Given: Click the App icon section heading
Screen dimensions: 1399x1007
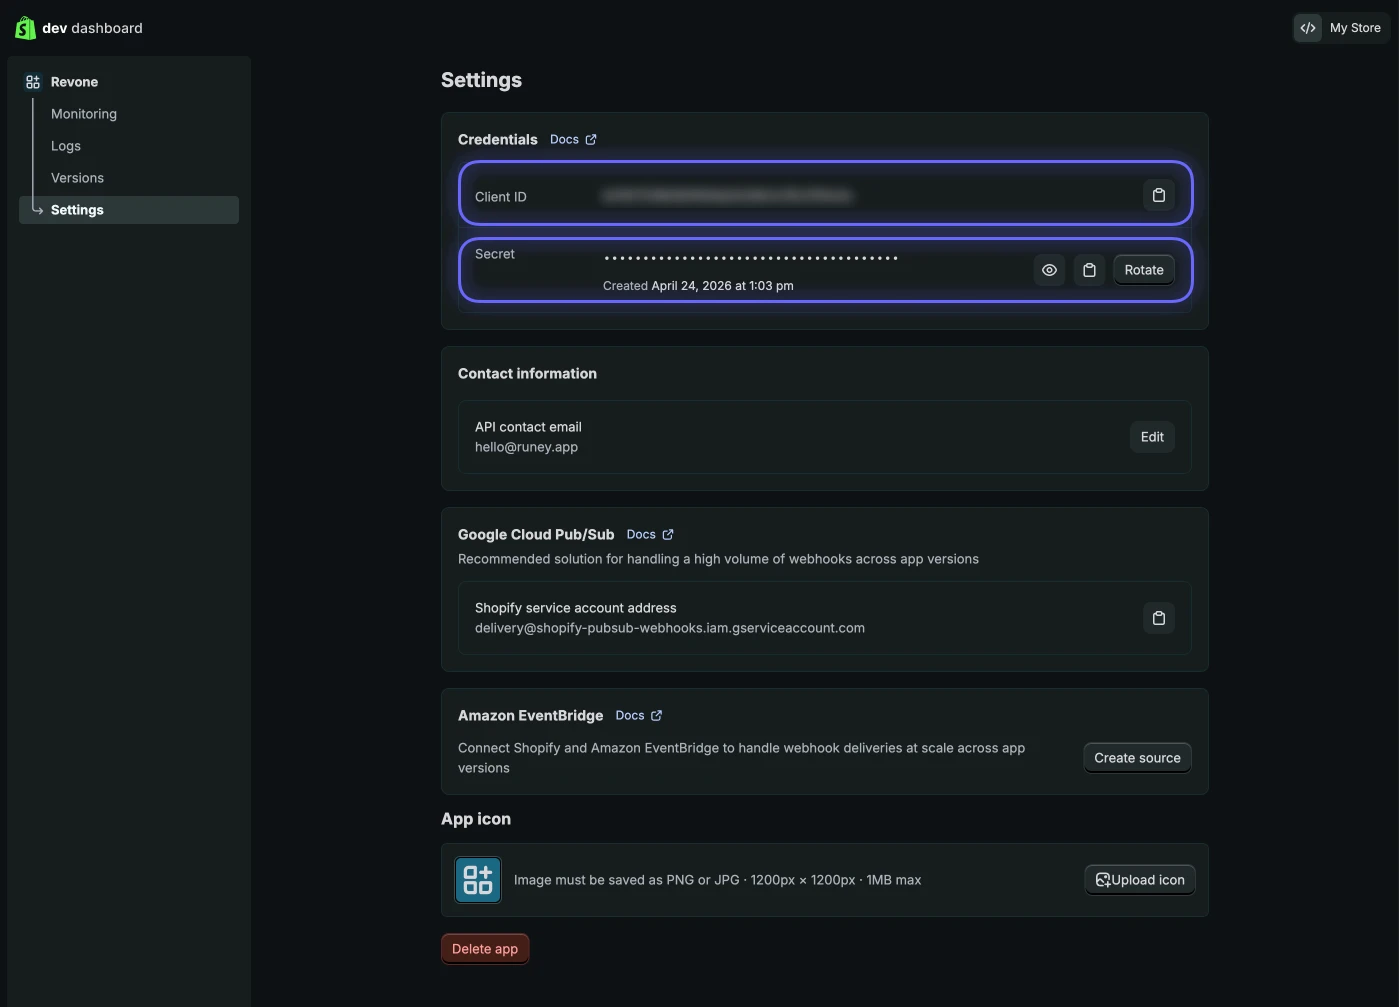Looking at the screenshot, I should point(476,819).
